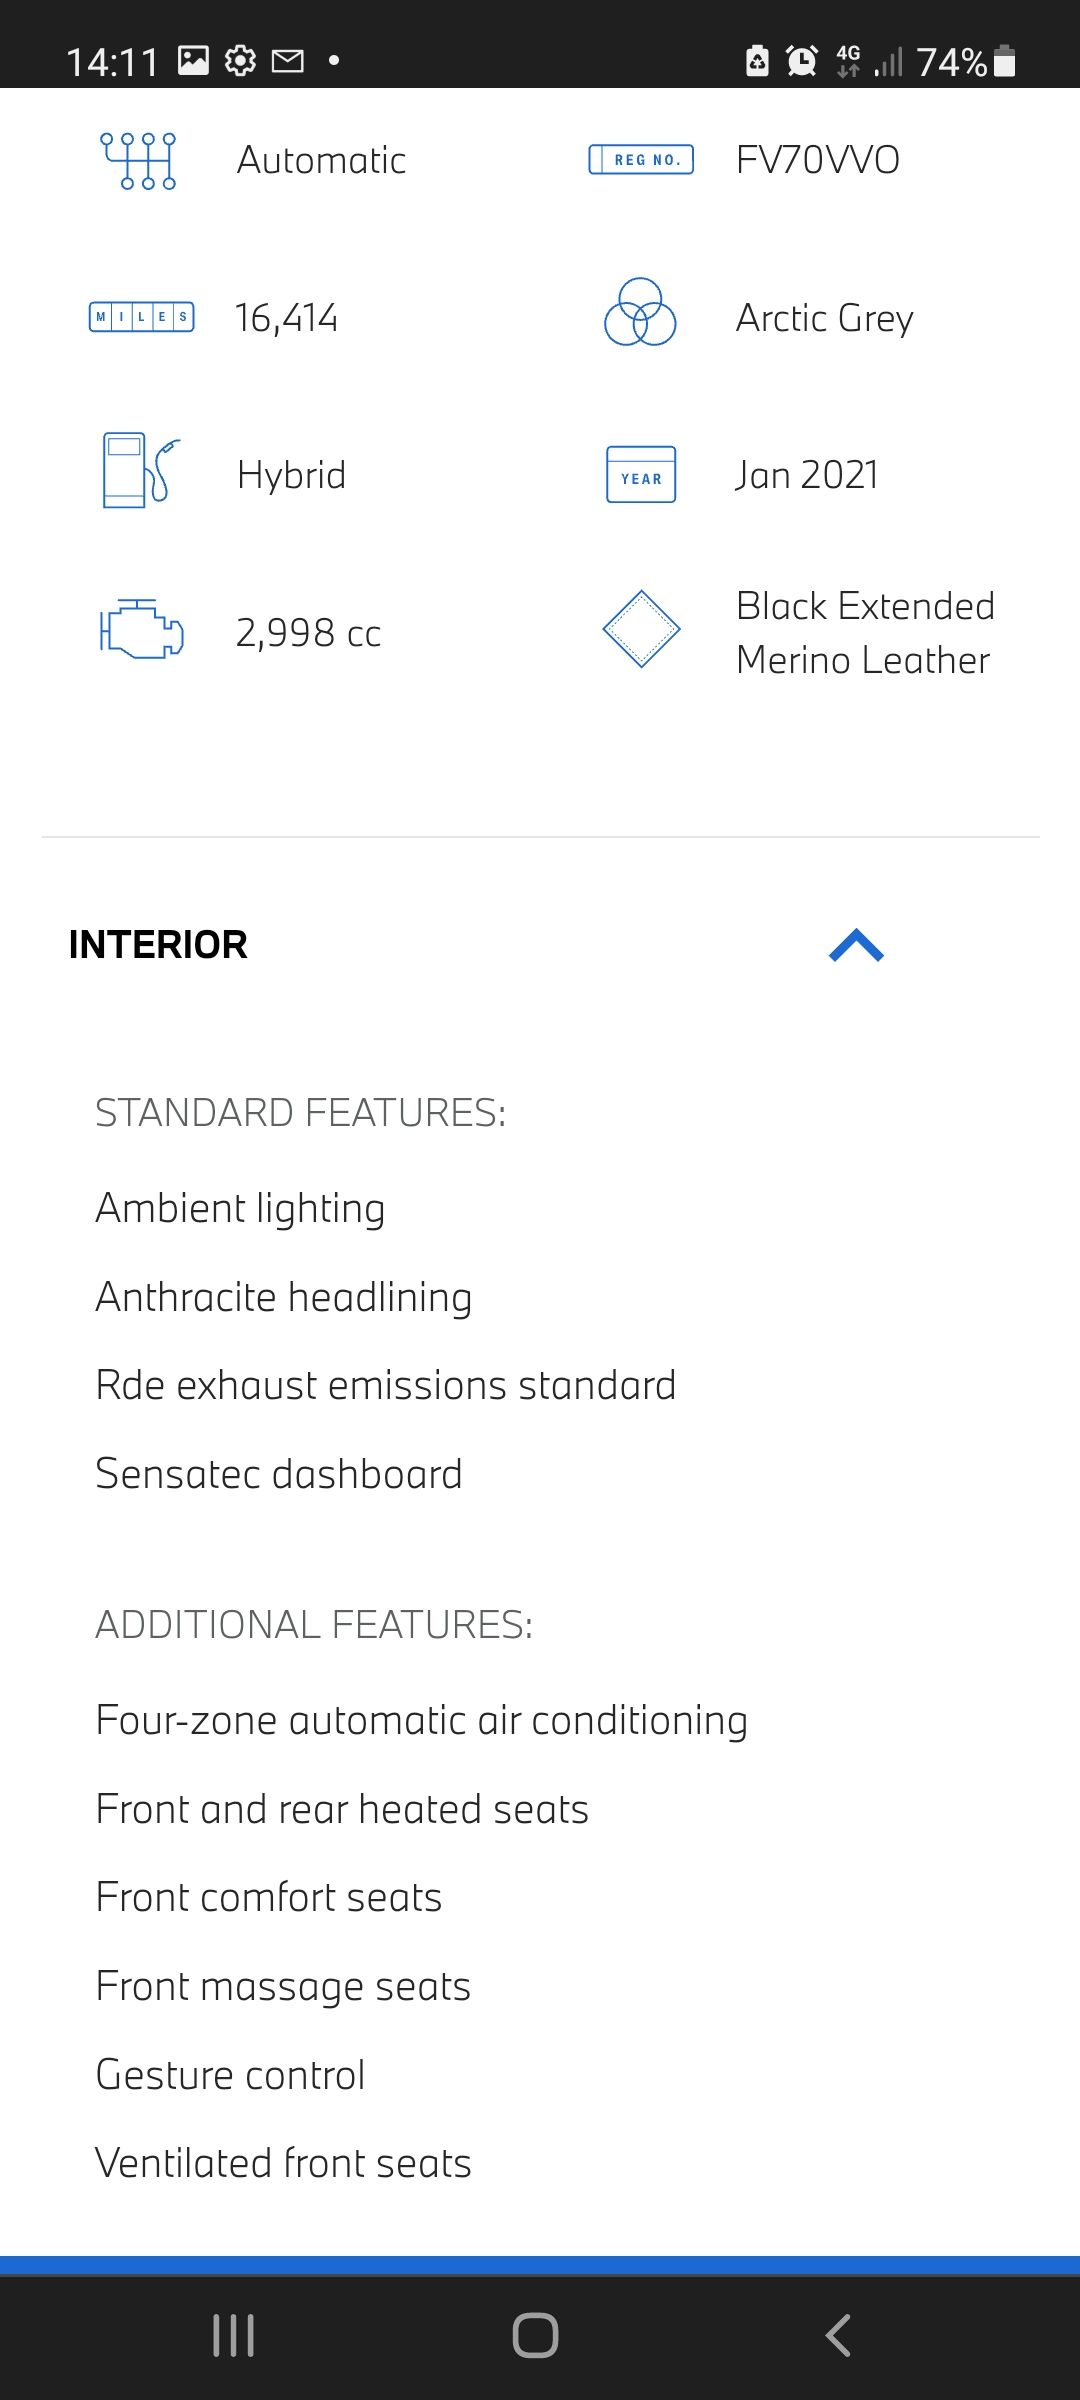Tap the engine size icon
The width and height of the screenshot is (1080, 2400).
click(x=141, y=630)
